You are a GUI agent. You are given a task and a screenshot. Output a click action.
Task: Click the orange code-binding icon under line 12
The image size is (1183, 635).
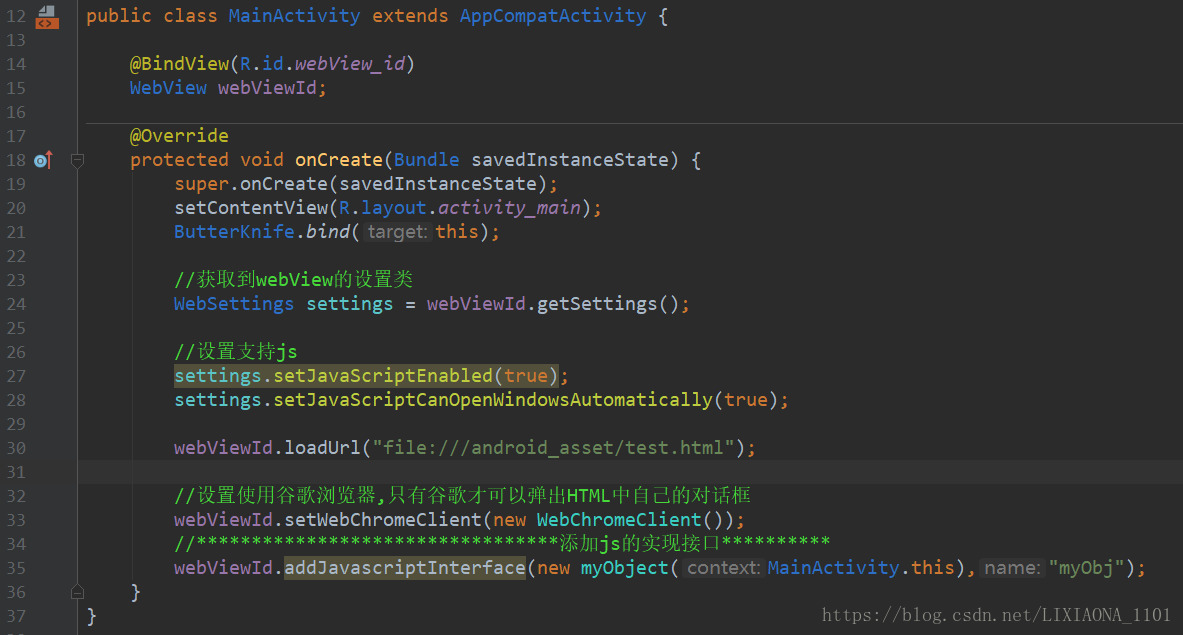coord(46,22)
